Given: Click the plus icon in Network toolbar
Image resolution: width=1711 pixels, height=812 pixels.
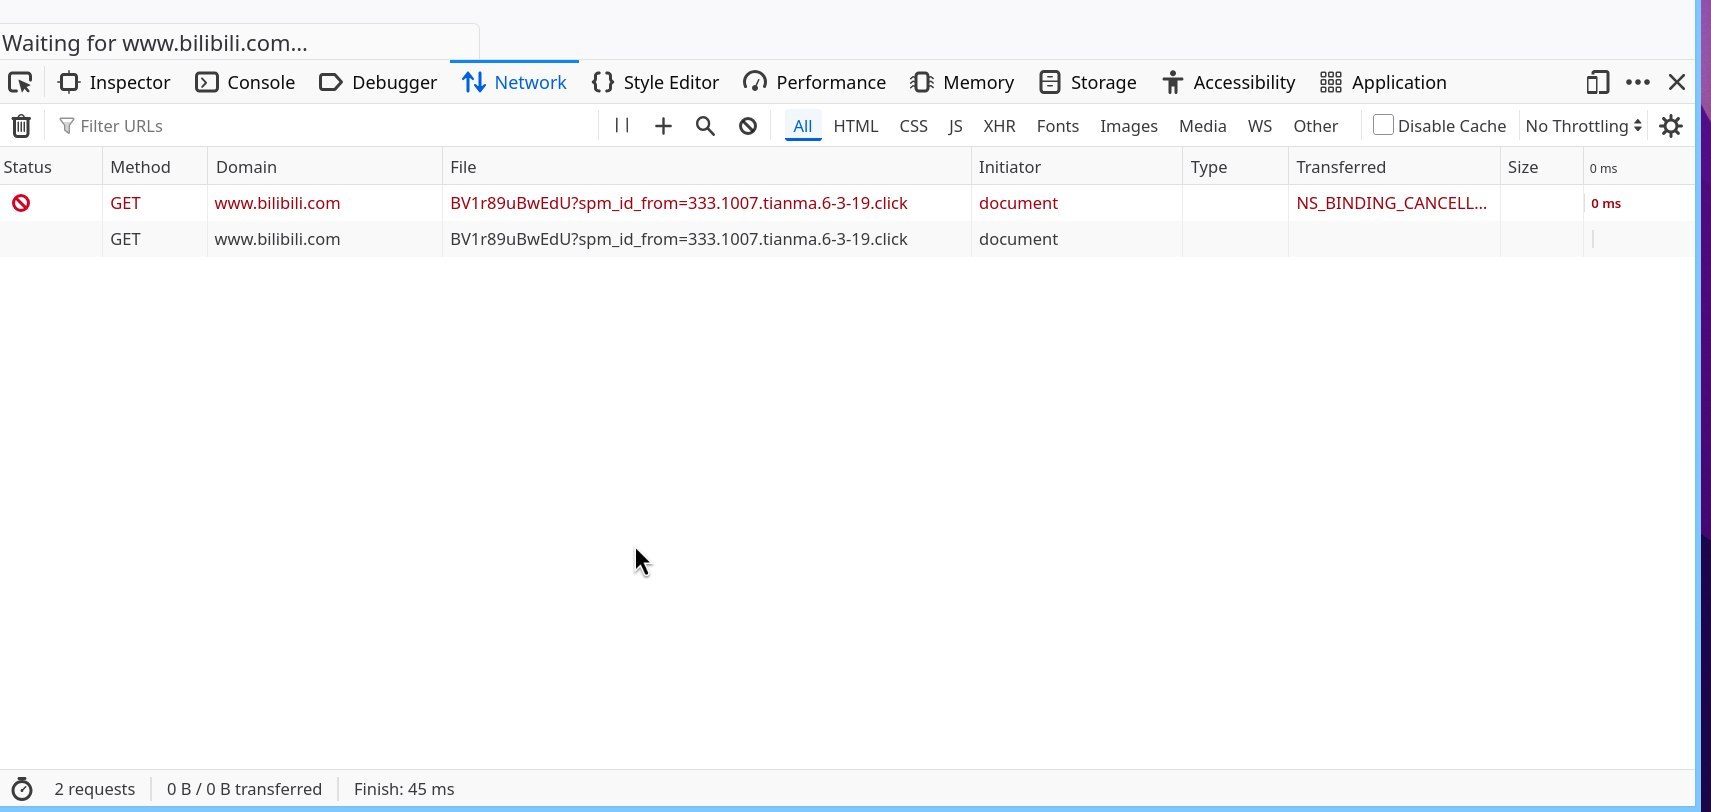Looking at the screenshot, I should (663, 126).
